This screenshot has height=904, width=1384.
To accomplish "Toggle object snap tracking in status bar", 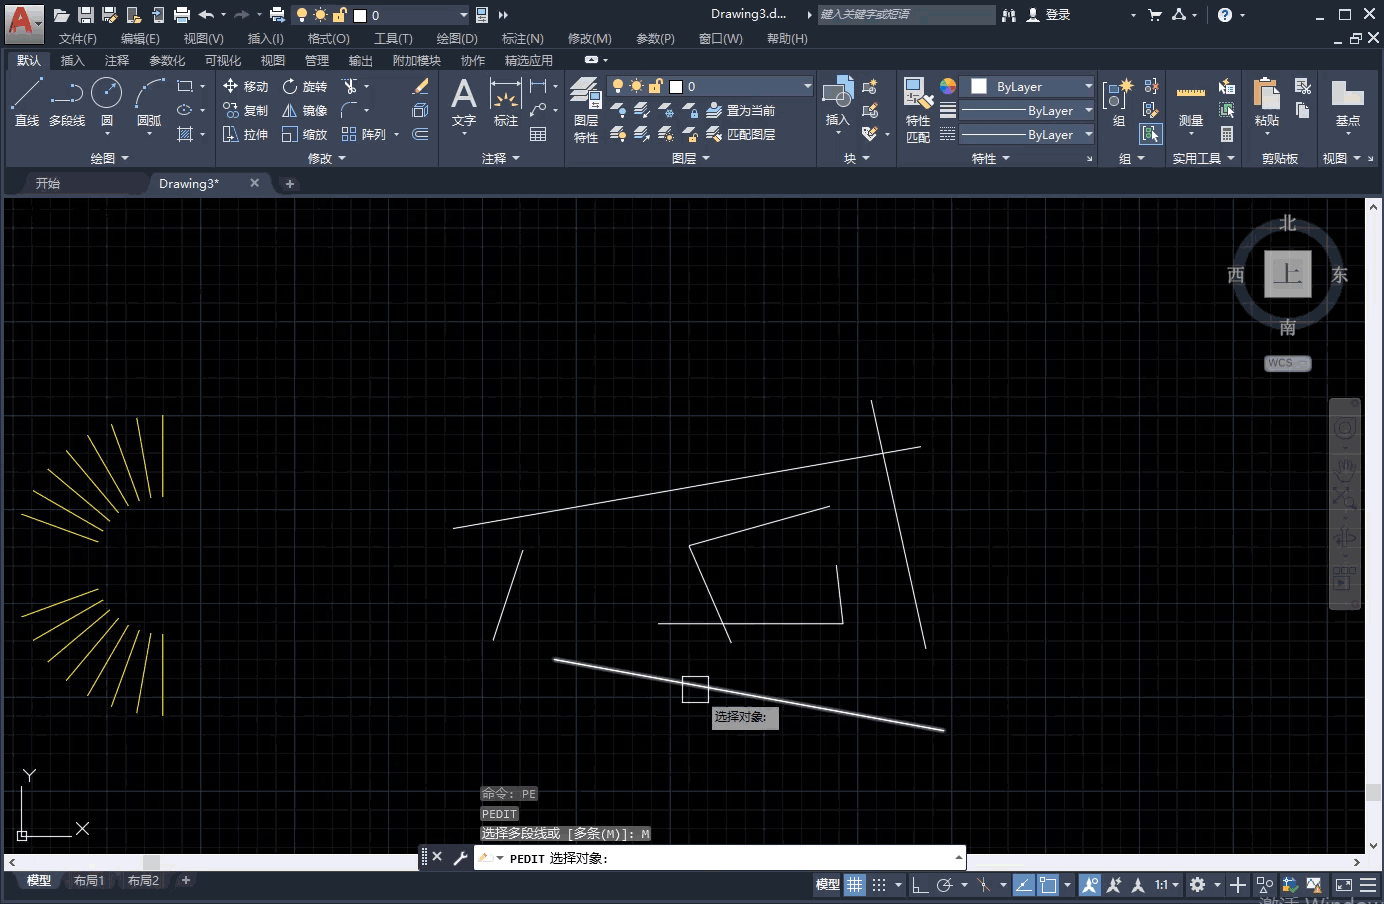I will [x=1024, y=885].
